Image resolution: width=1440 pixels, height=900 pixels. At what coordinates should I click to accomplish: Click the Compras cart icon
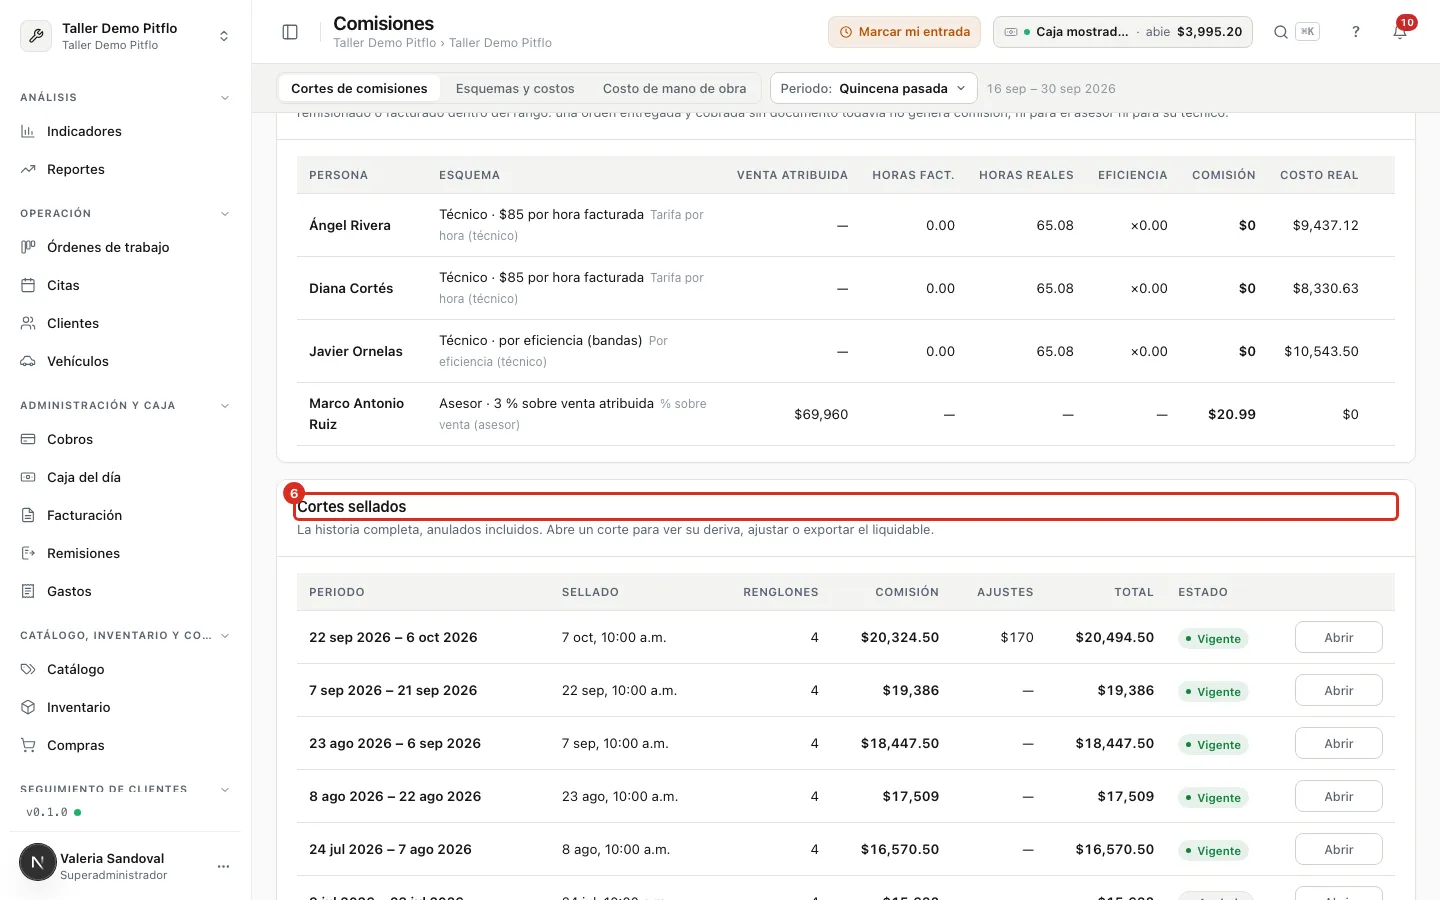click(x=28, y=745)
